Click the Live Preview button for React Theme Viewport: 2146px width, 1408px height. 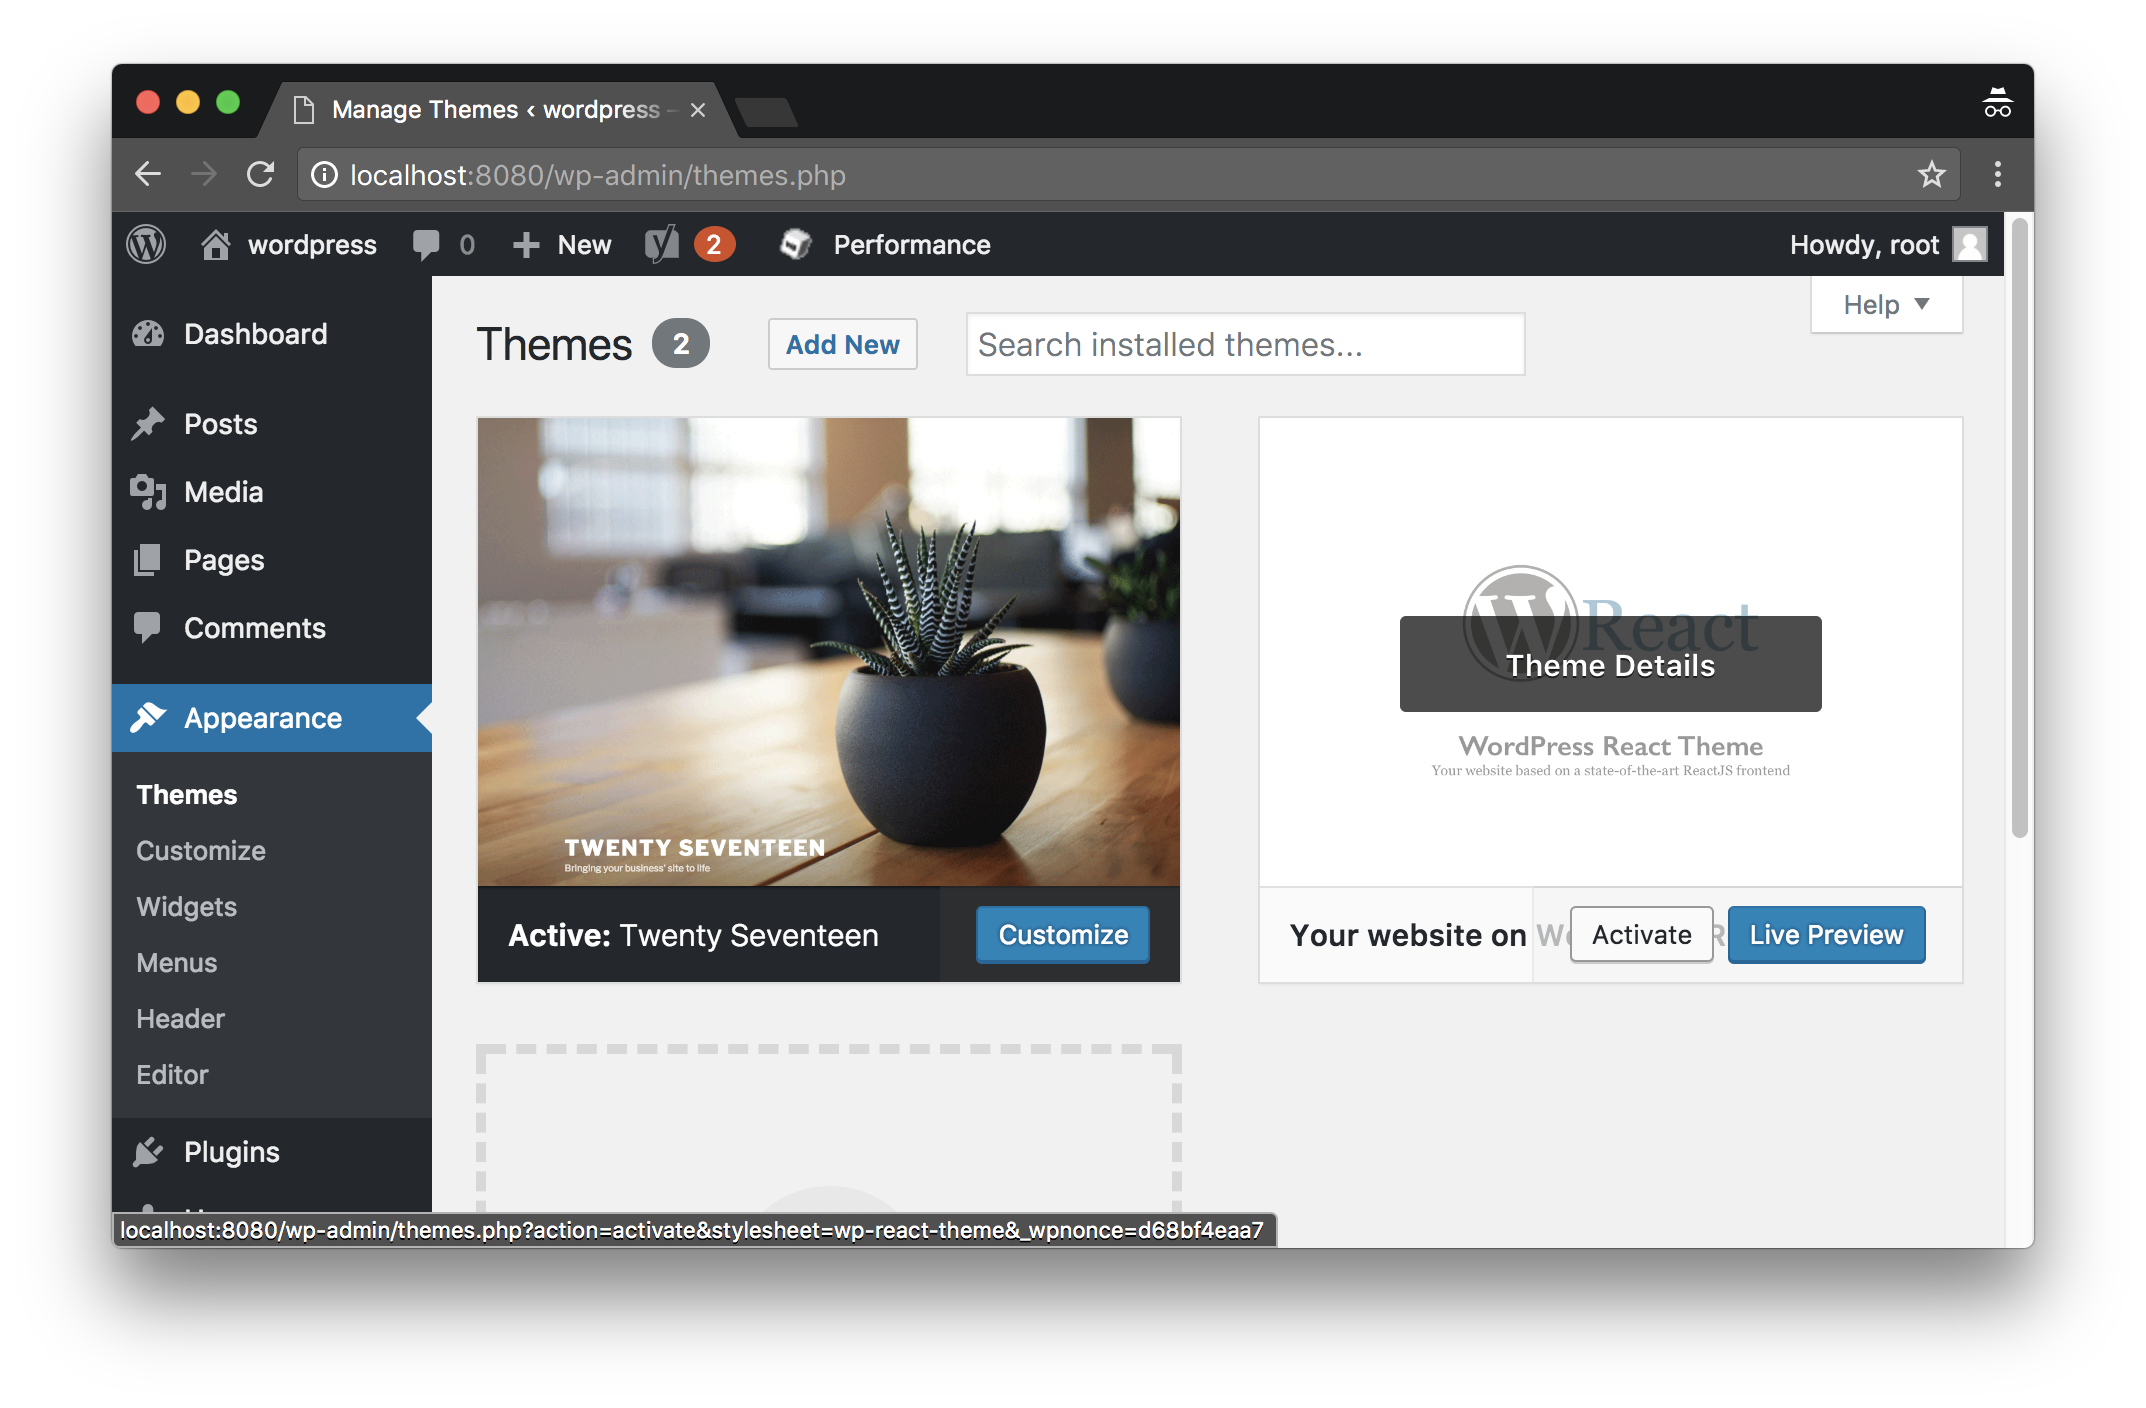pyautogui.click(x=1826, y=933)
